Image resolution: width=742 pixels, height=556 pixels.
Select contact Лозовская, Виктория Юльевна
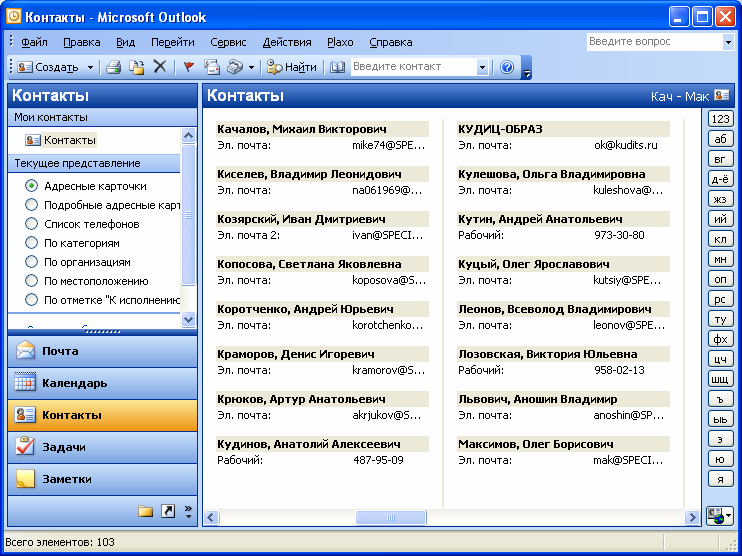[563, 354]
